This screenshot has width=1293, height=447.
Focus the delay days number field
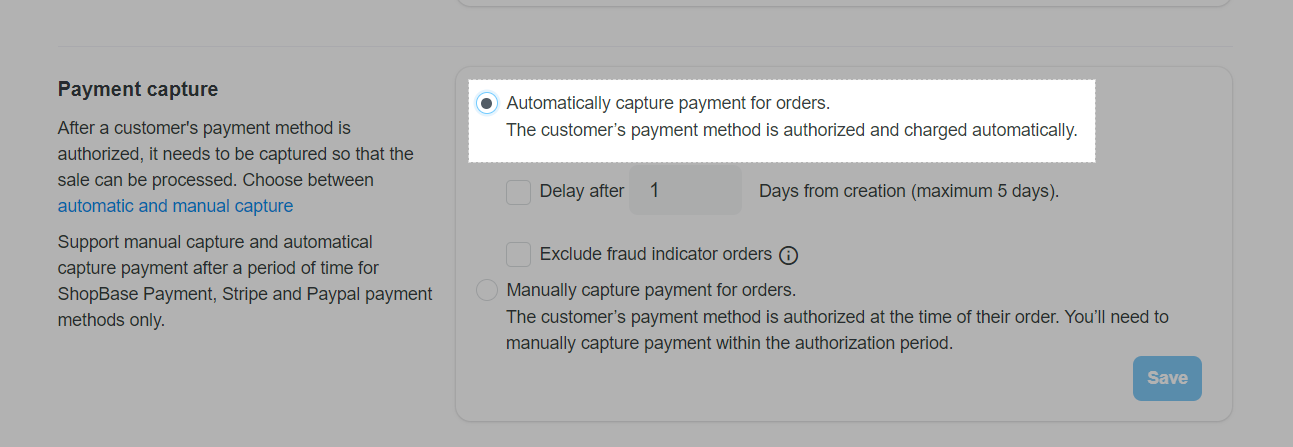(x=685, y=190)
